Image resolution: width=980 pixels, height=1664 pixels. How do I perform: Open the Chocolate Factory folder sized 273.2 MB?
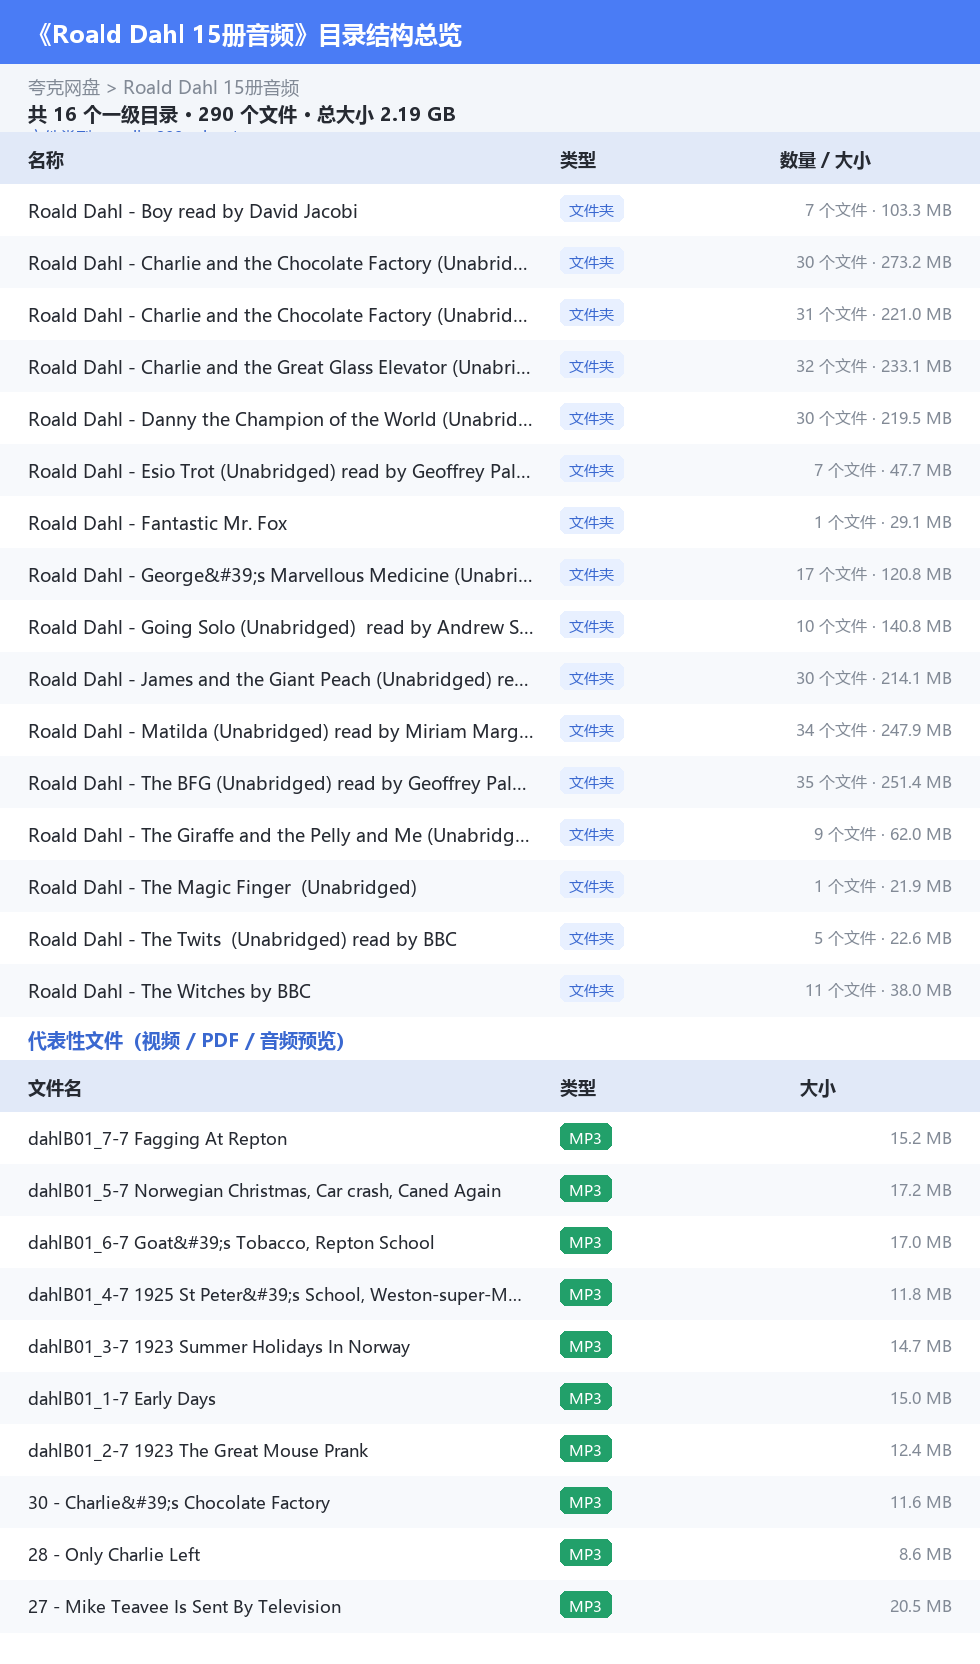[x=278, y=263]
